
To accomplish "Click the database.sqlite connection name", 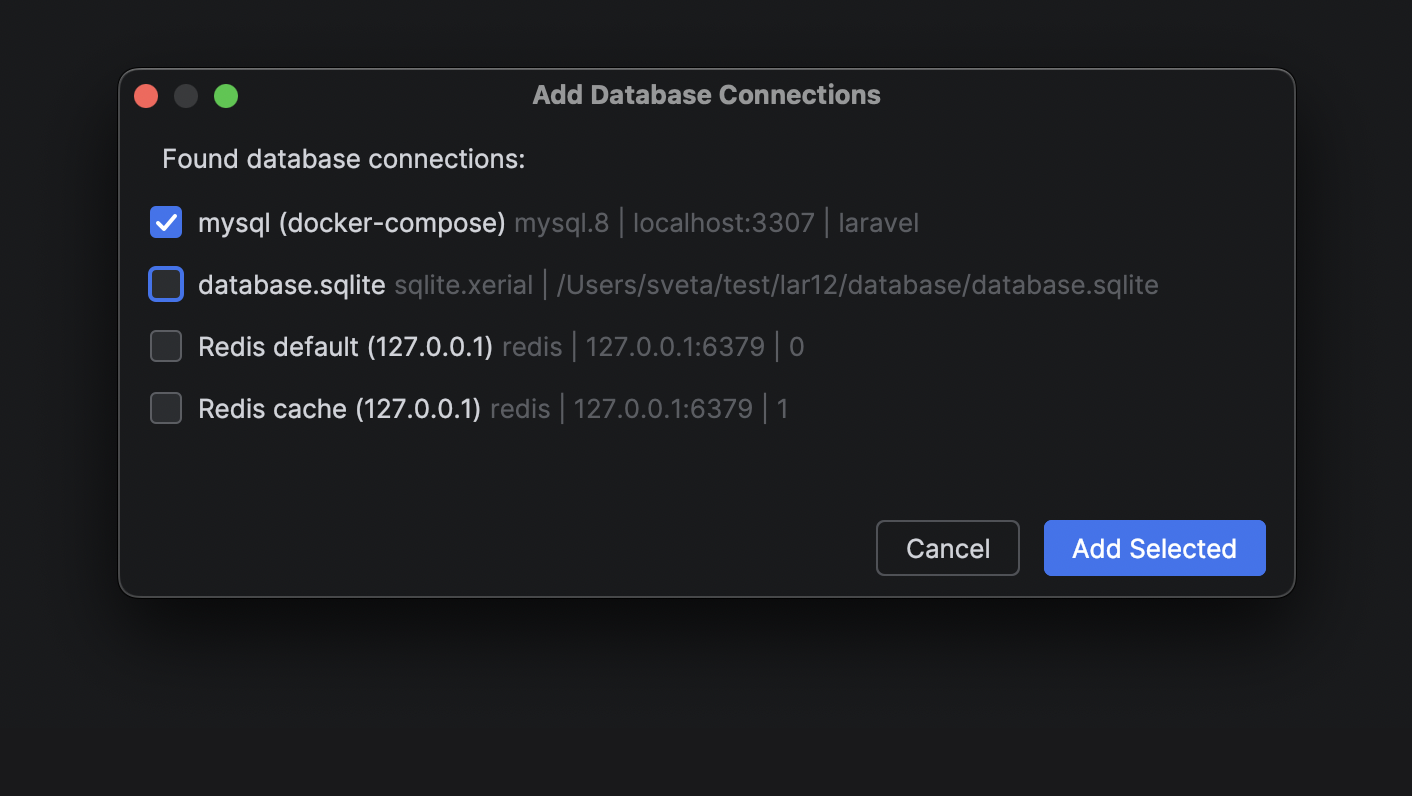I will (291, 285).
